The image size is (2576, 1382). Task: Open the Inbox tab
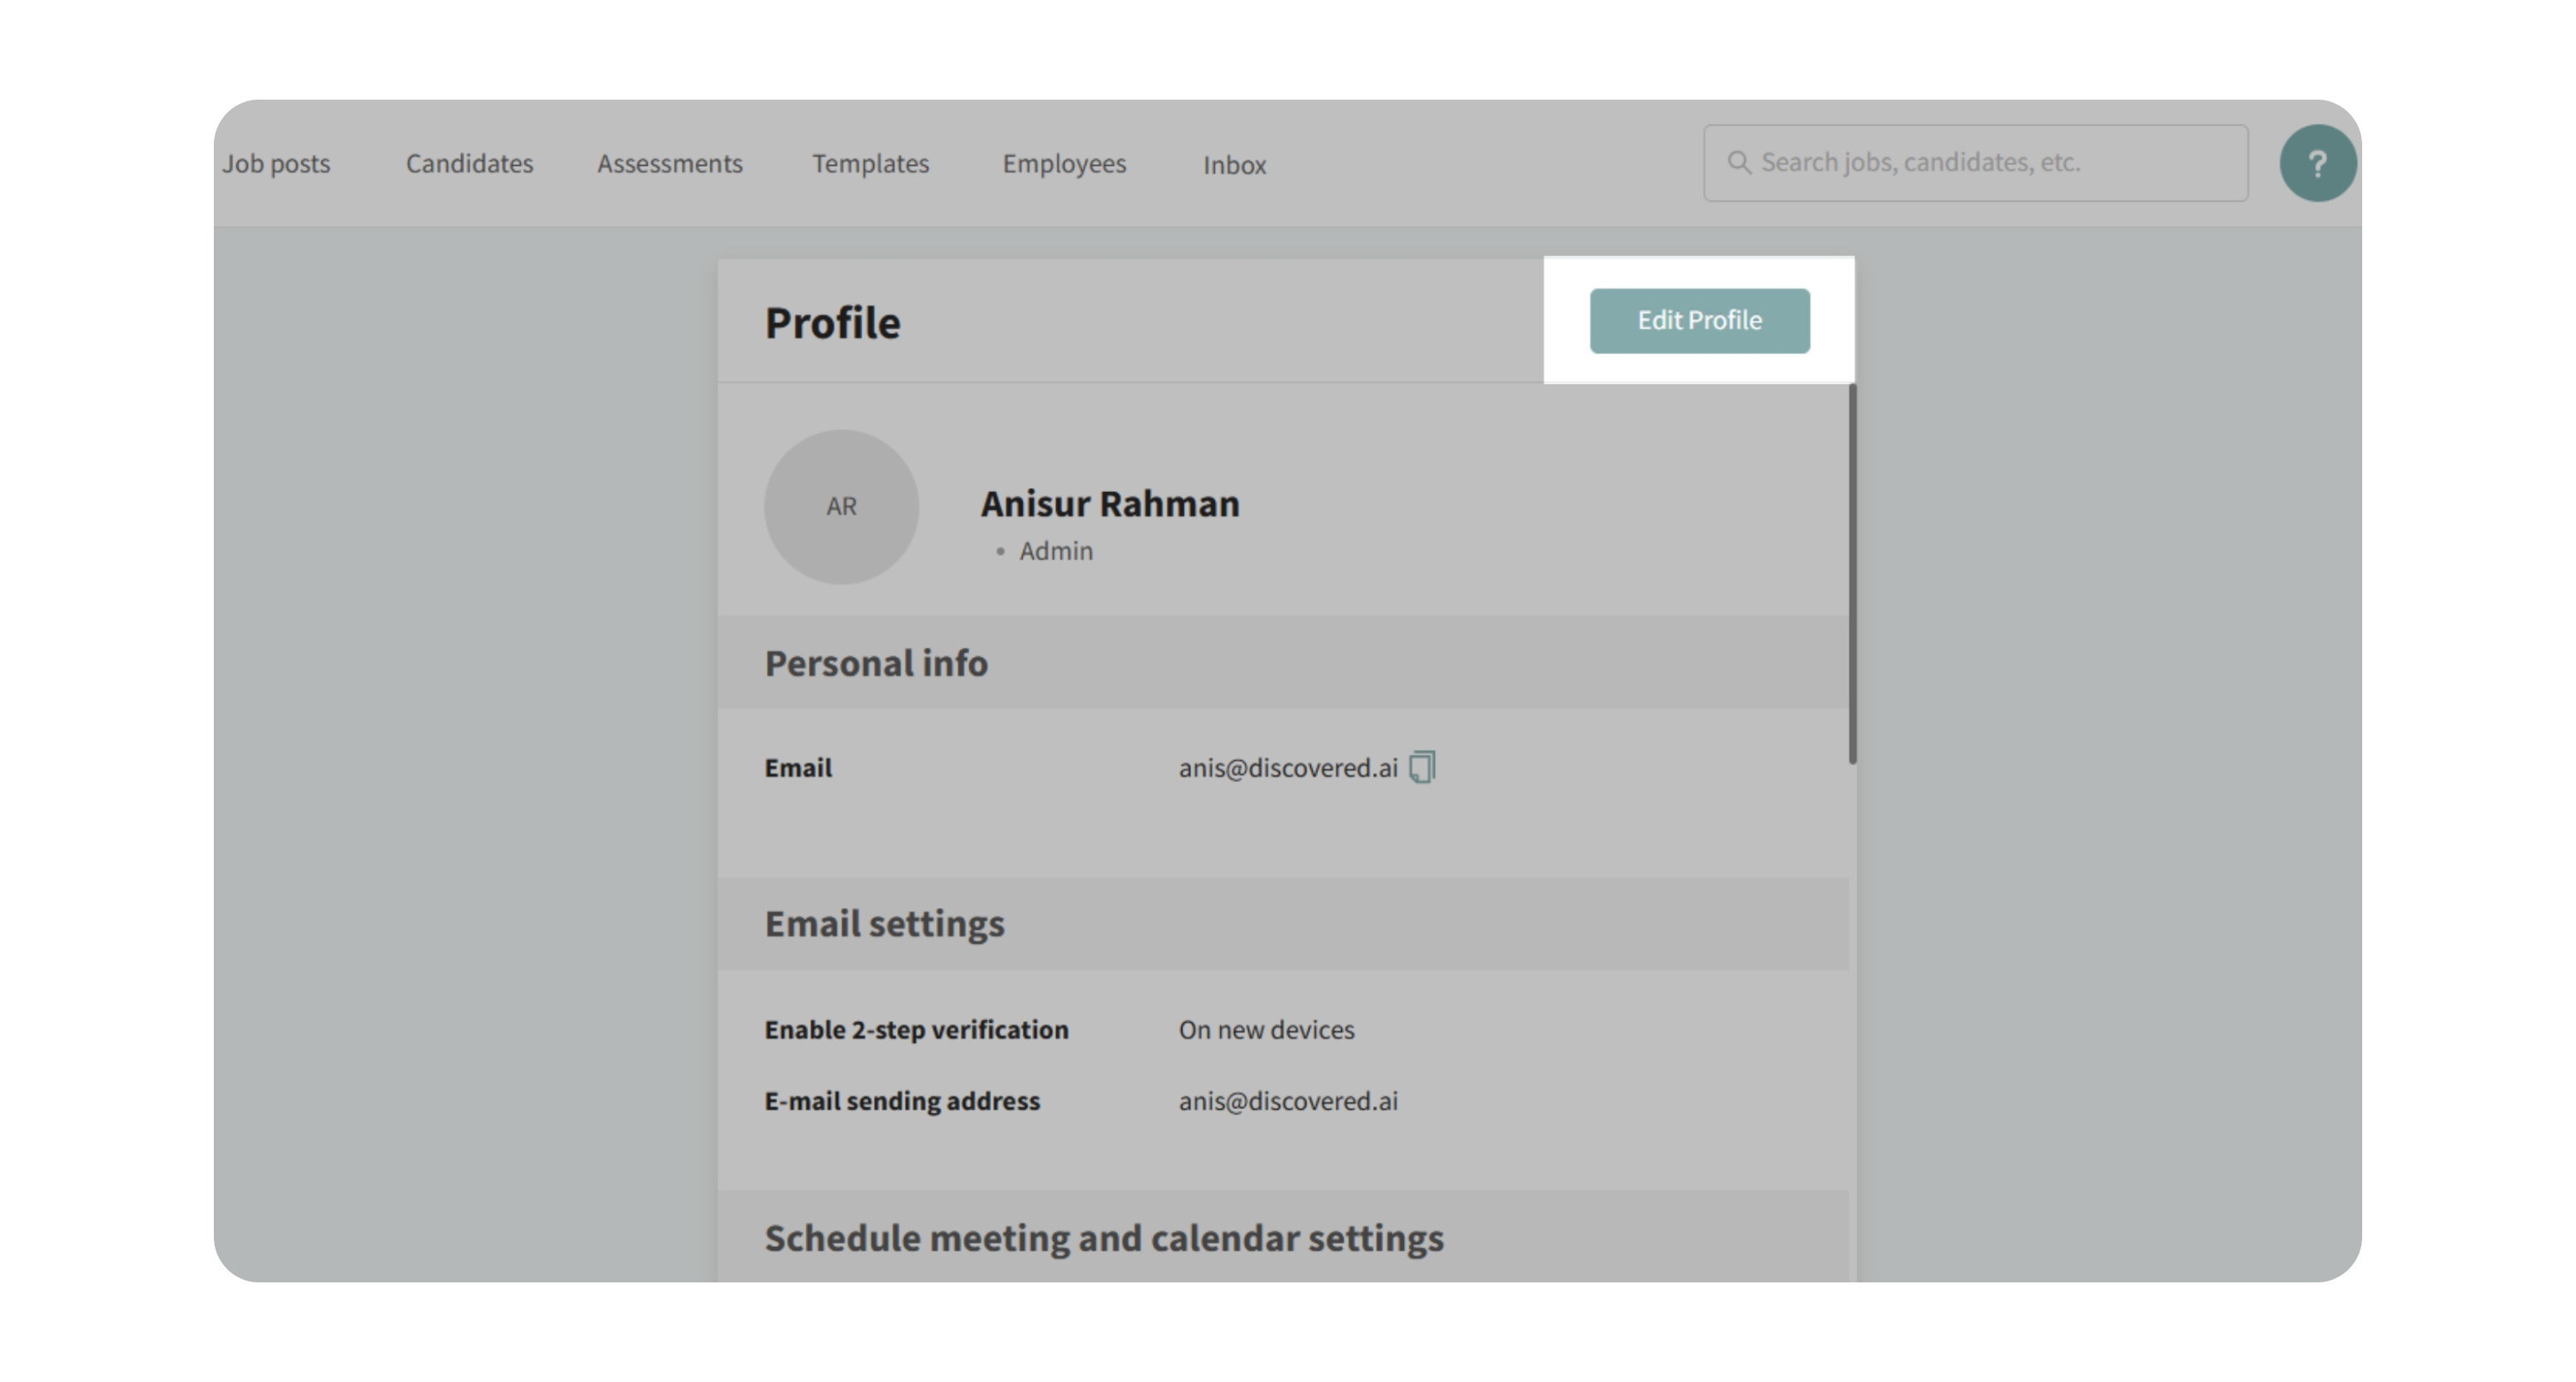point(1234,165)
